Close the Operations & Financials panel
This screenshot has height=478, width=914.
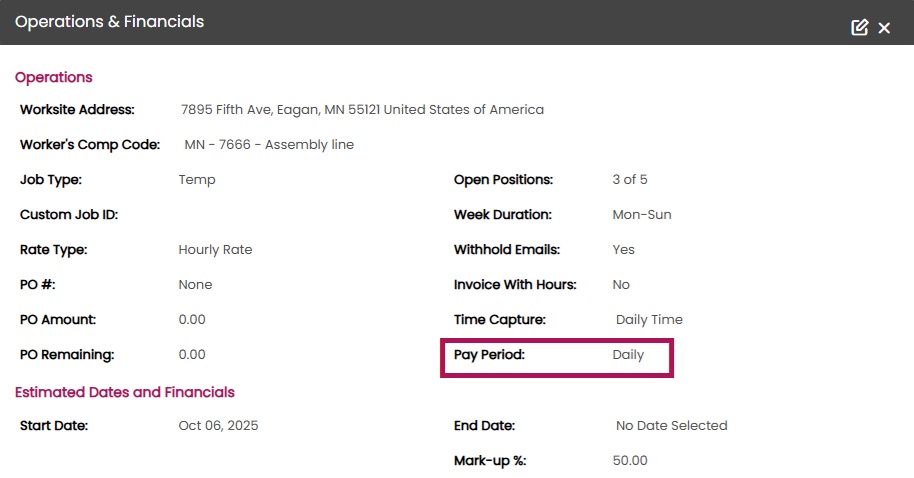(884, 28)
